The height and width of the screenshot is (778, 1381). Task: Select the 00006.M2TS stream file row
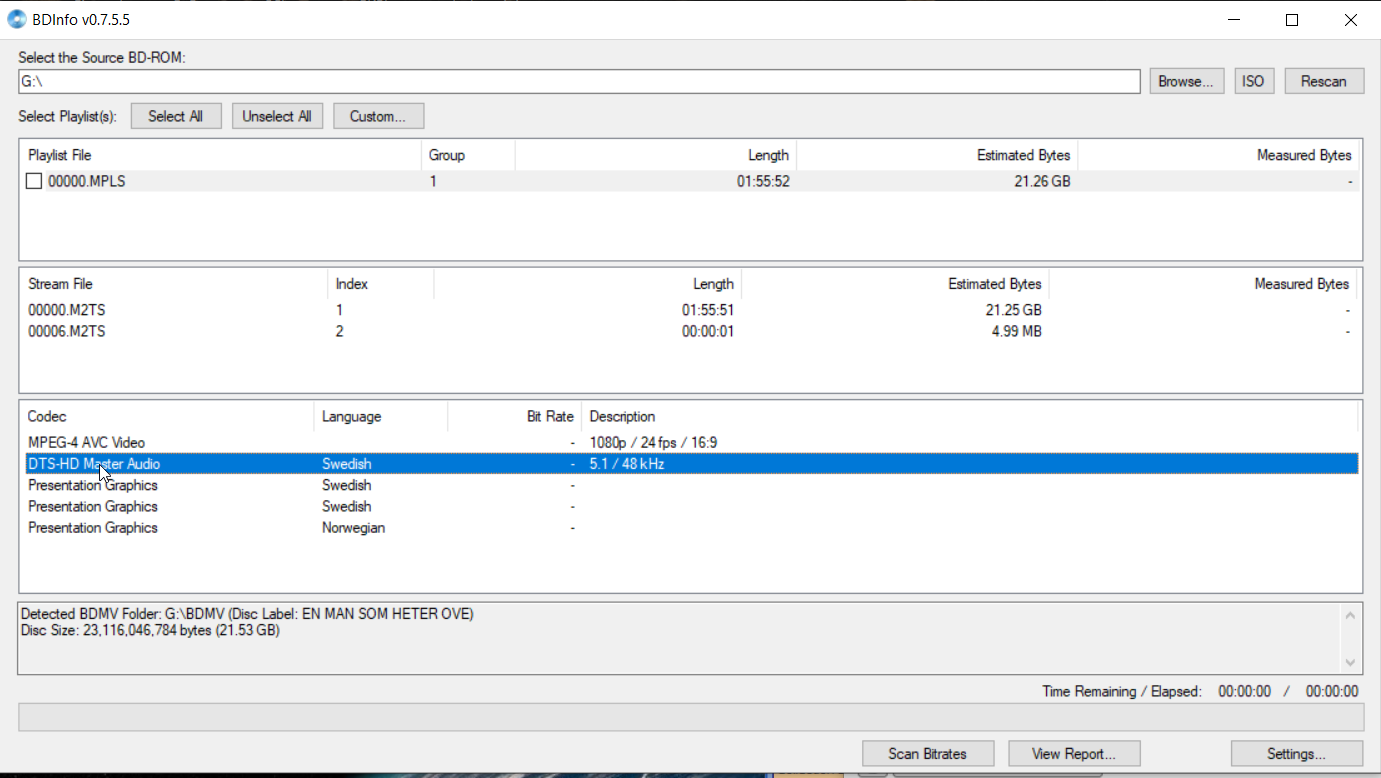point(689,331)
